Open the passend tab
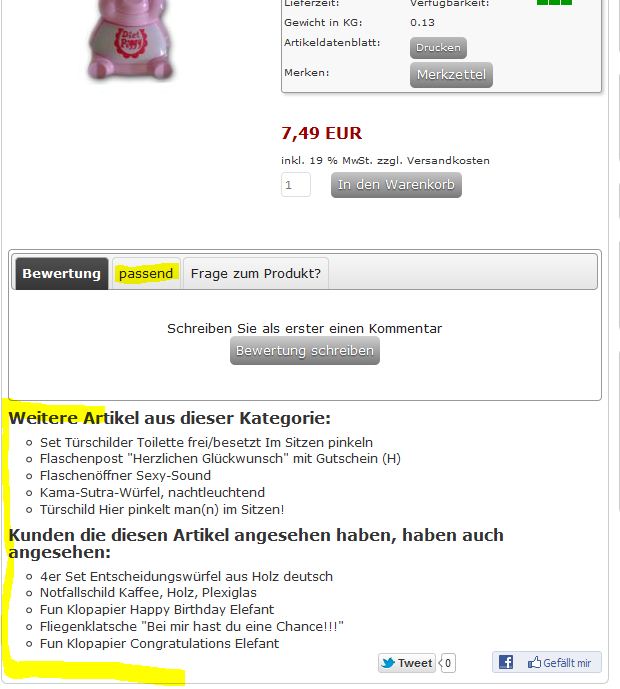The width and height of the screenshot is (620, 689). pos(146,273)
